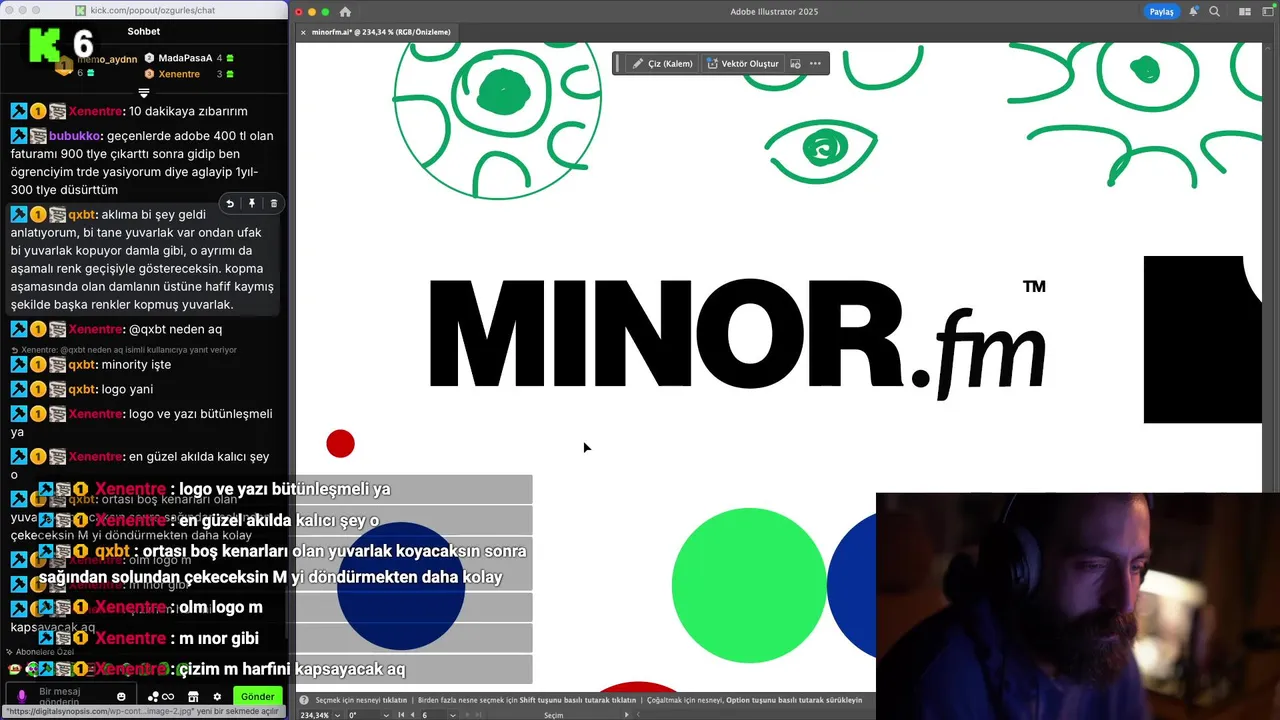
Task: Pin the hovered qxbt message
Action: 252,203
